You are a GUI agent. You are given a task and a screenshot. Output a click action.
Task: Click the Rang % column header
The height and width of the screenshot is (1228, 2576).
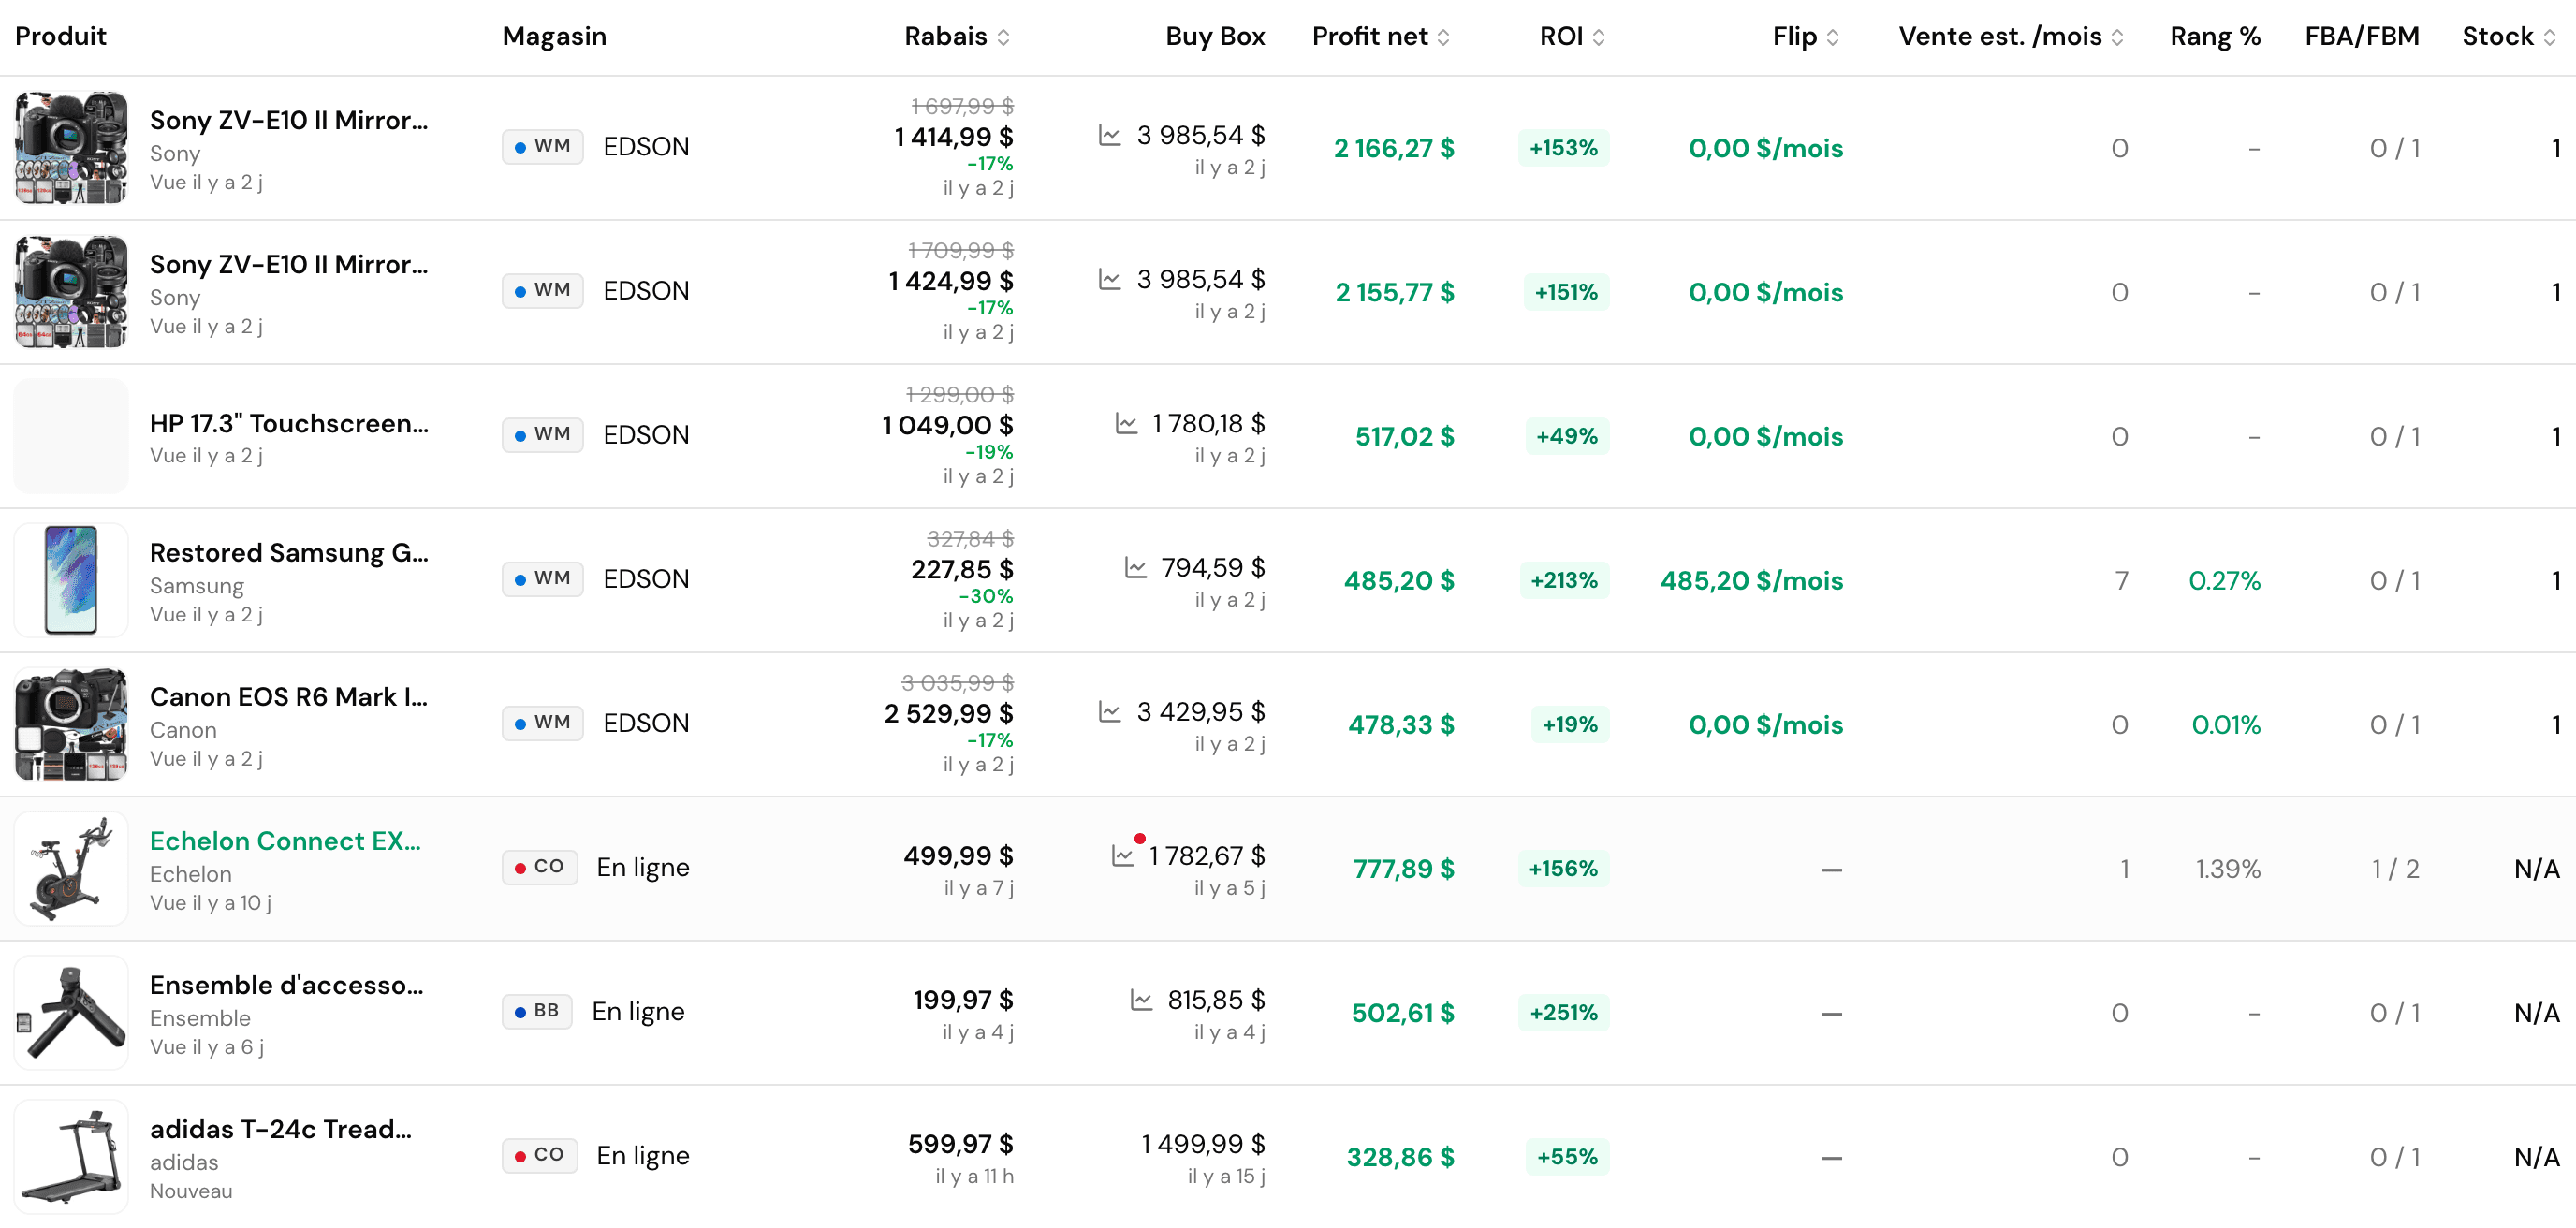[x=2215, y=37]
